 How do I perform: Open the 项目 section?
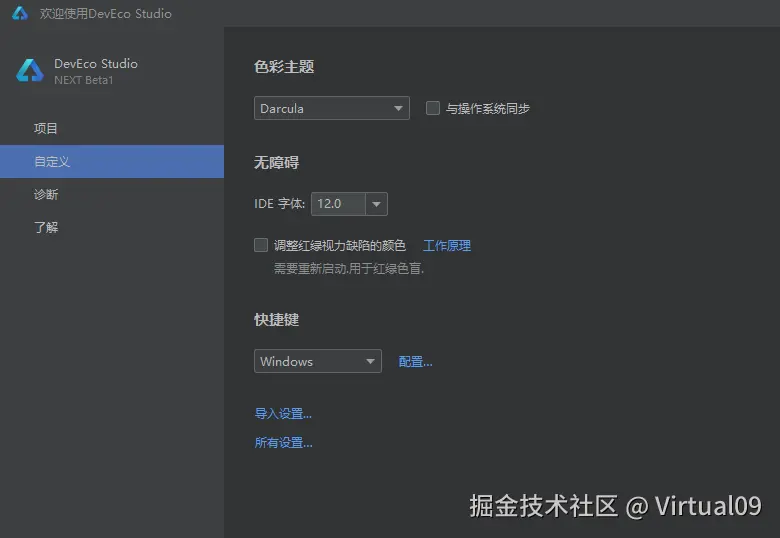(x=112, y=128)
